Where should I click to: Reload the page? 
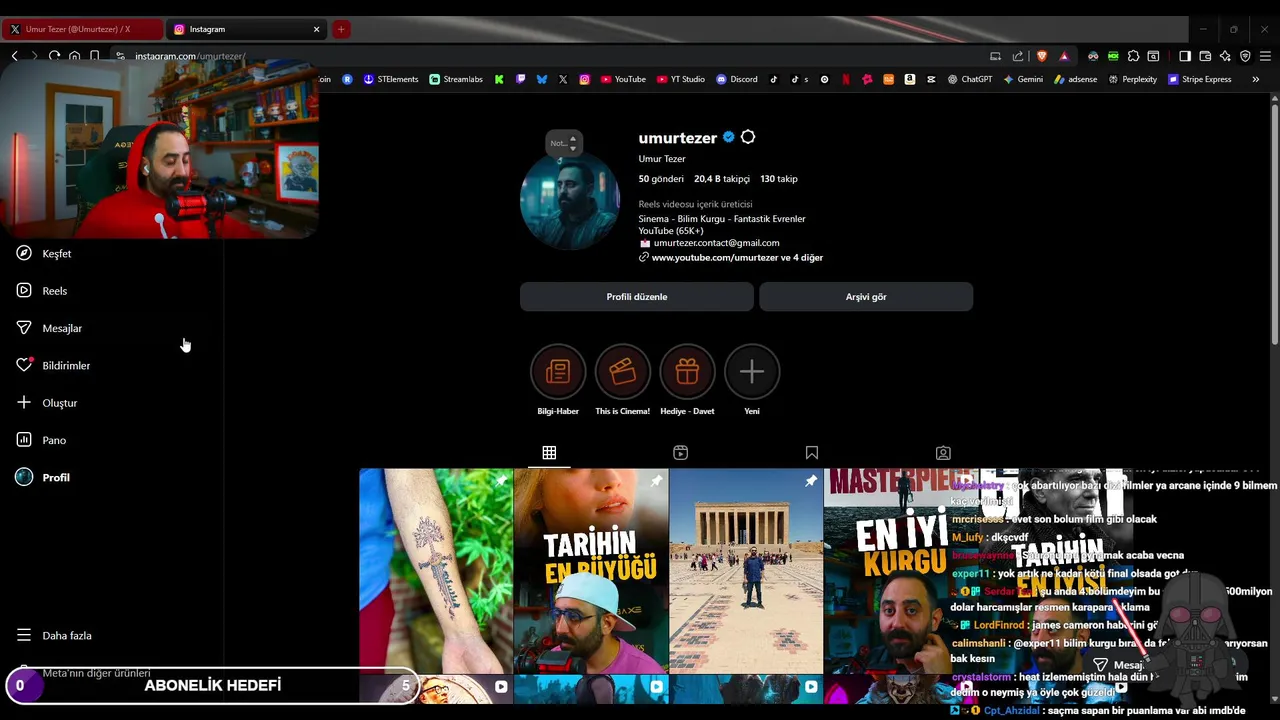pyautogui.click(x=54, y=56)
